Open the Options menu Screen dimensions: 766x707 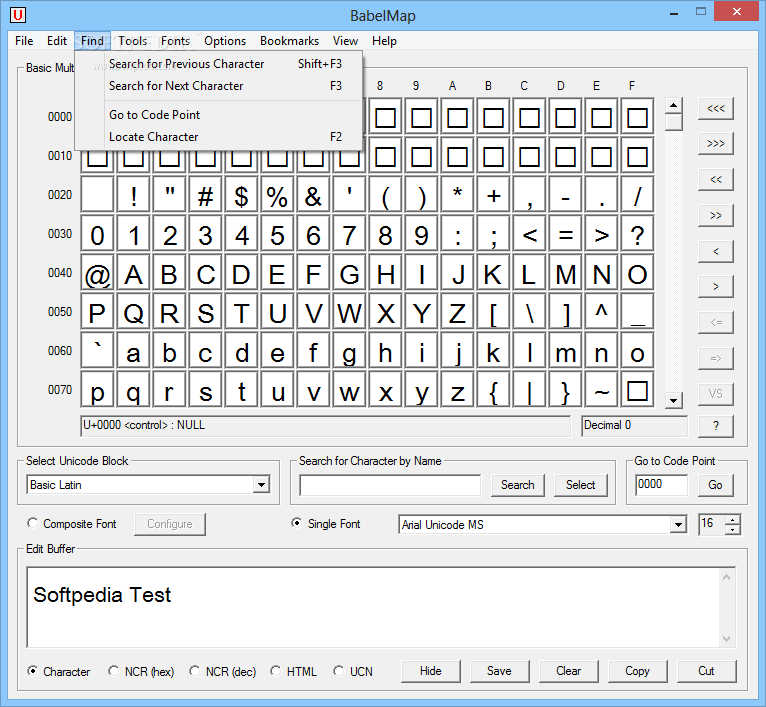(x=225, y=41)
